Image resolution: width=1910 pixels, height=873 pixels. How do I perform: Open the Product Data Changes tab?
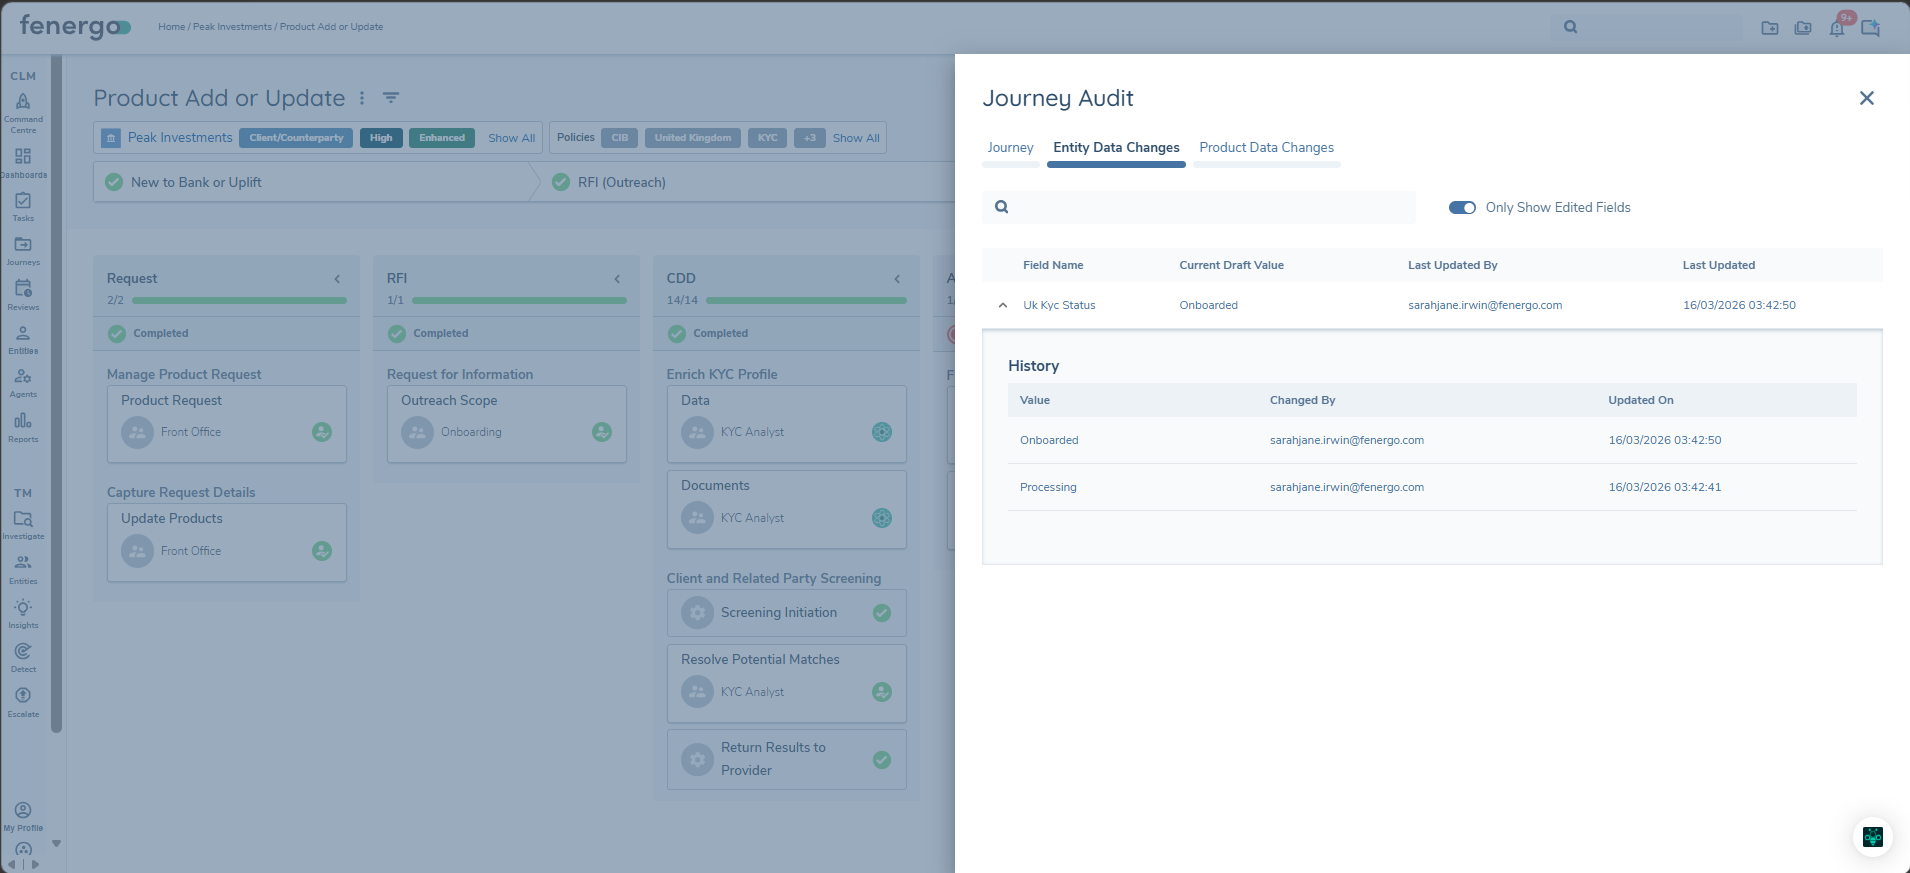[1266, 148]
